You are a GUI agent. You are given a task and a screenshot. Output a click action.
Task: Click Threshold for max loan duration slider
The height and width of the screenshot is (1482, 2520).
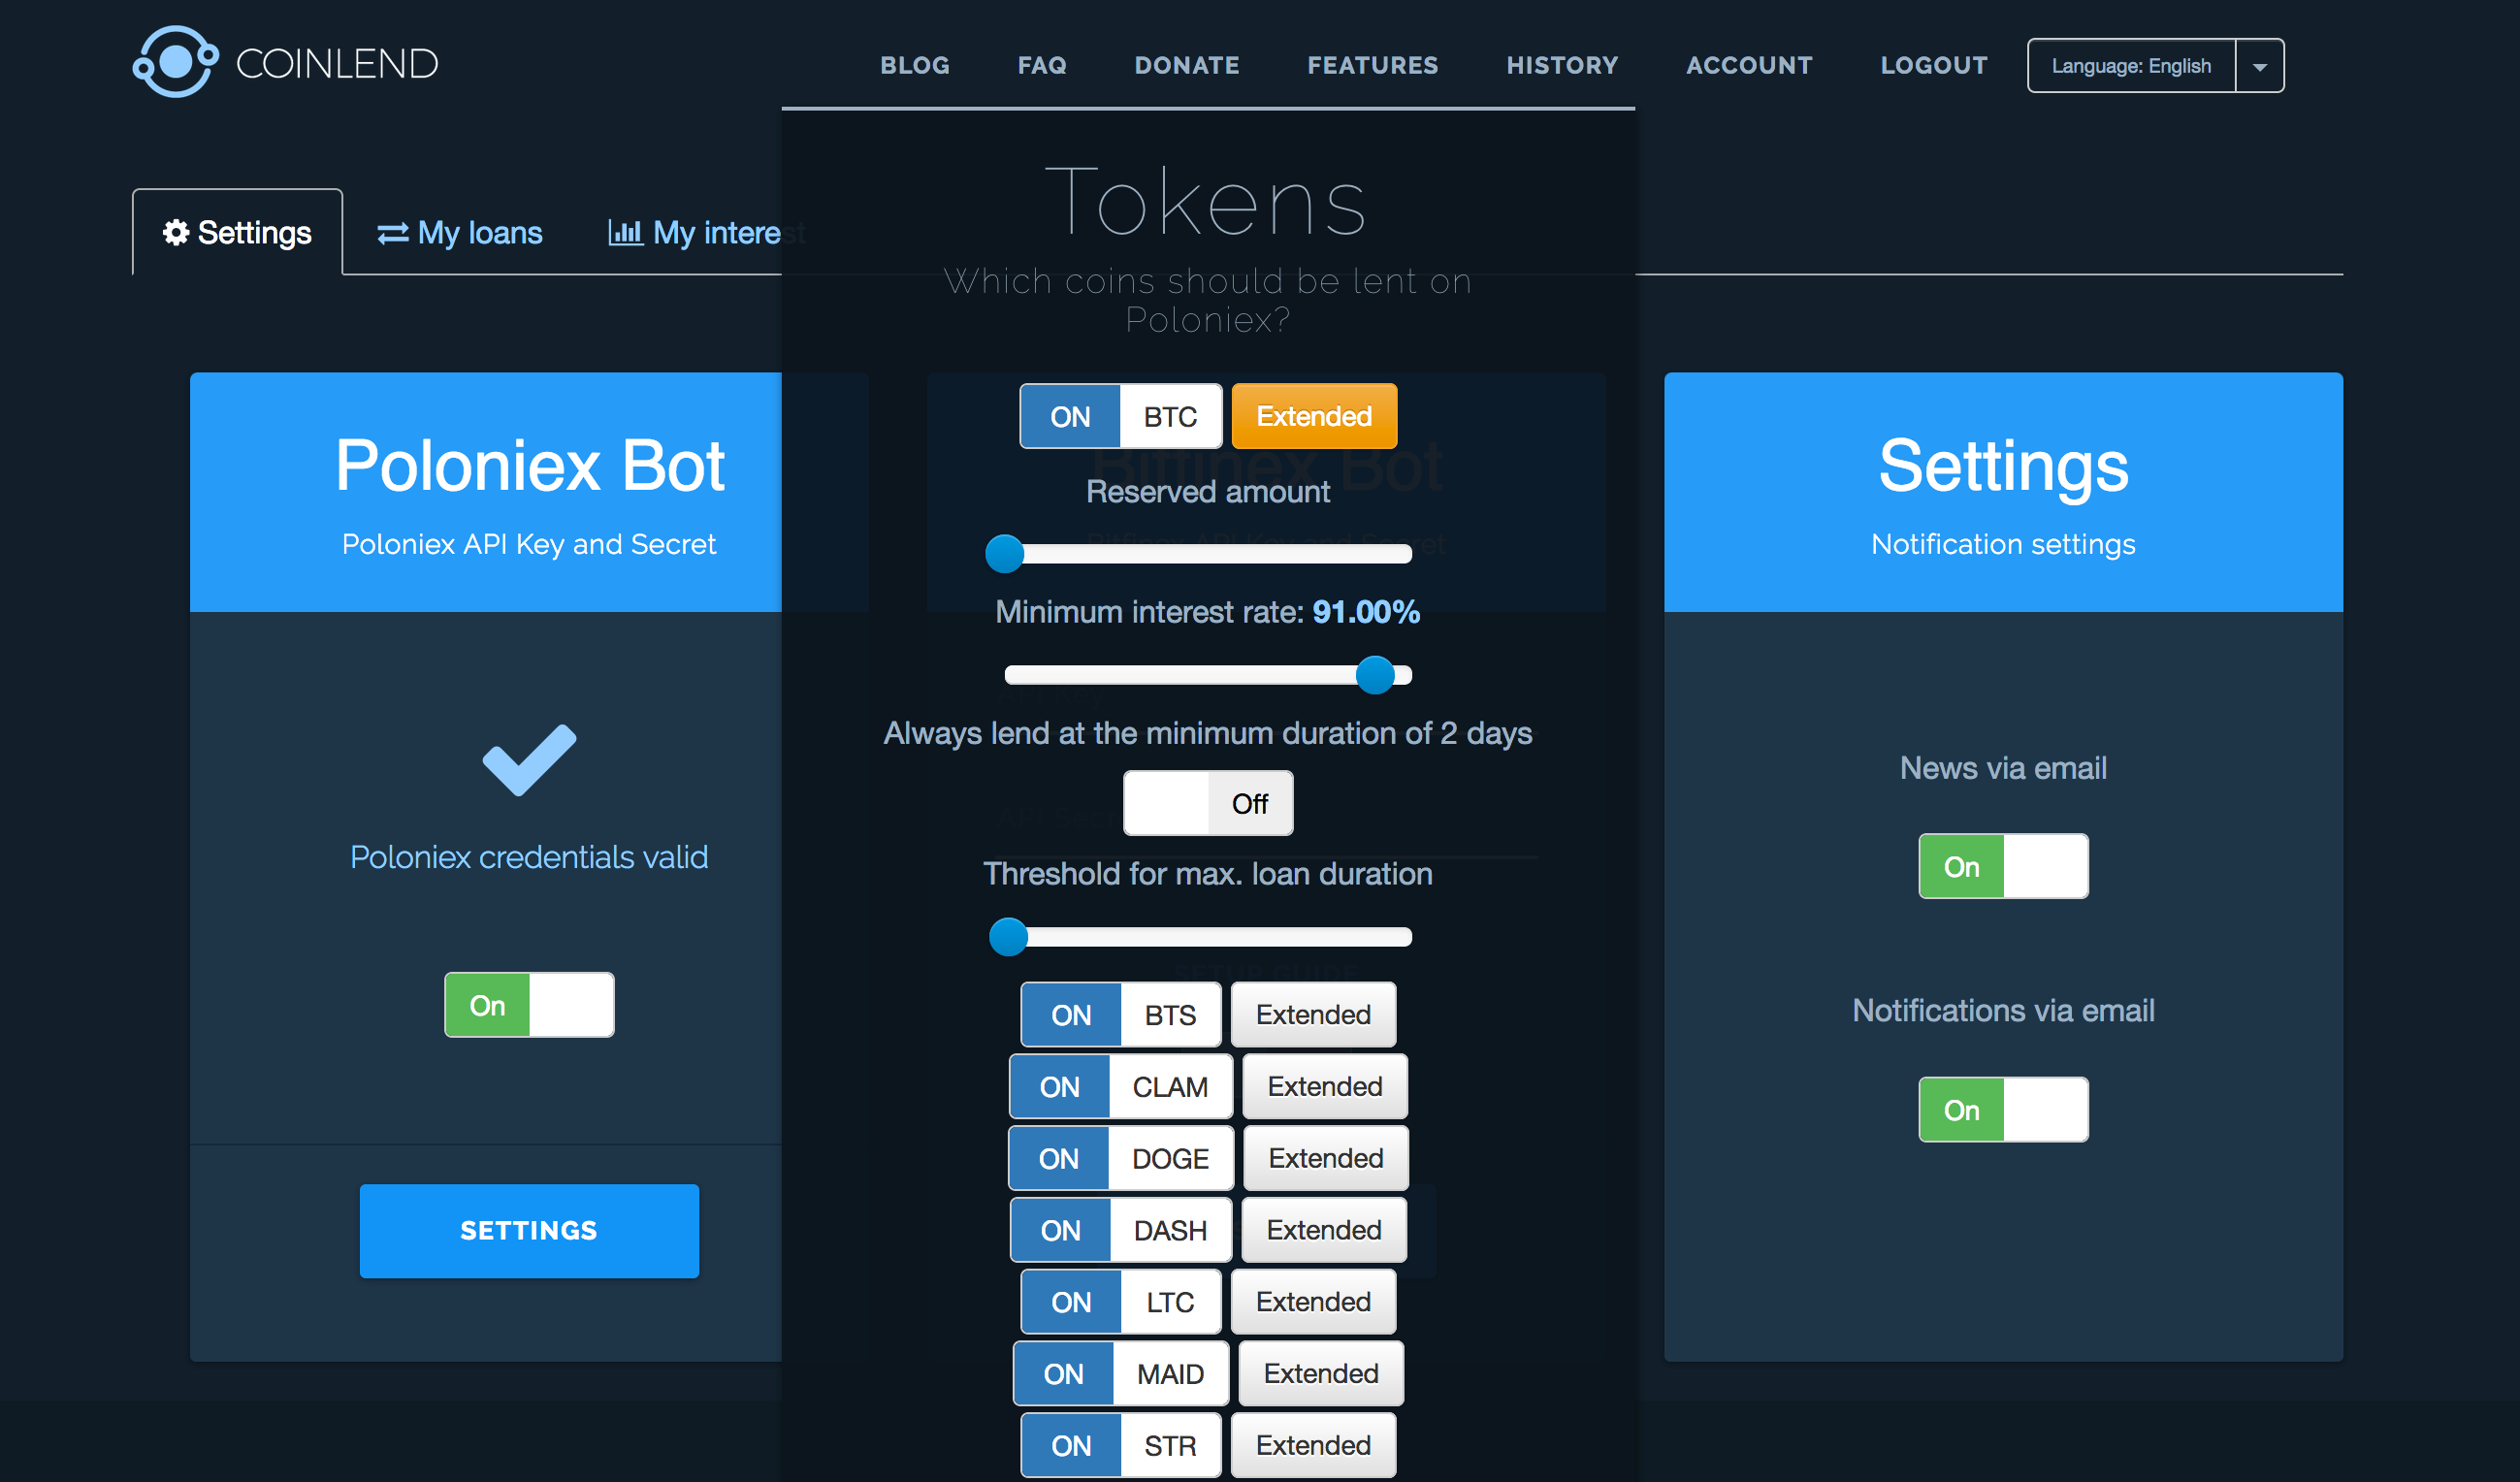[x=1008, y=937]
